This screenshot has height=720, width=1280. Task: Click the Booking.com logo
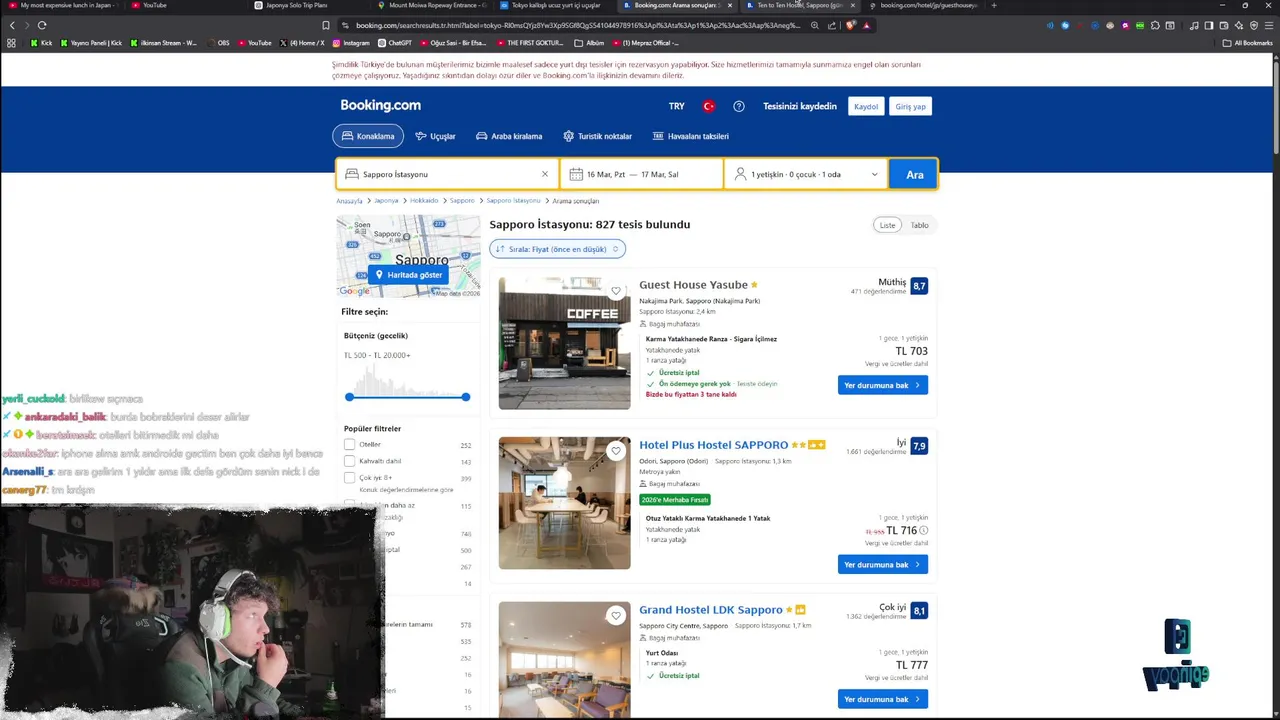pyautogui.click(x=380, y=105)
